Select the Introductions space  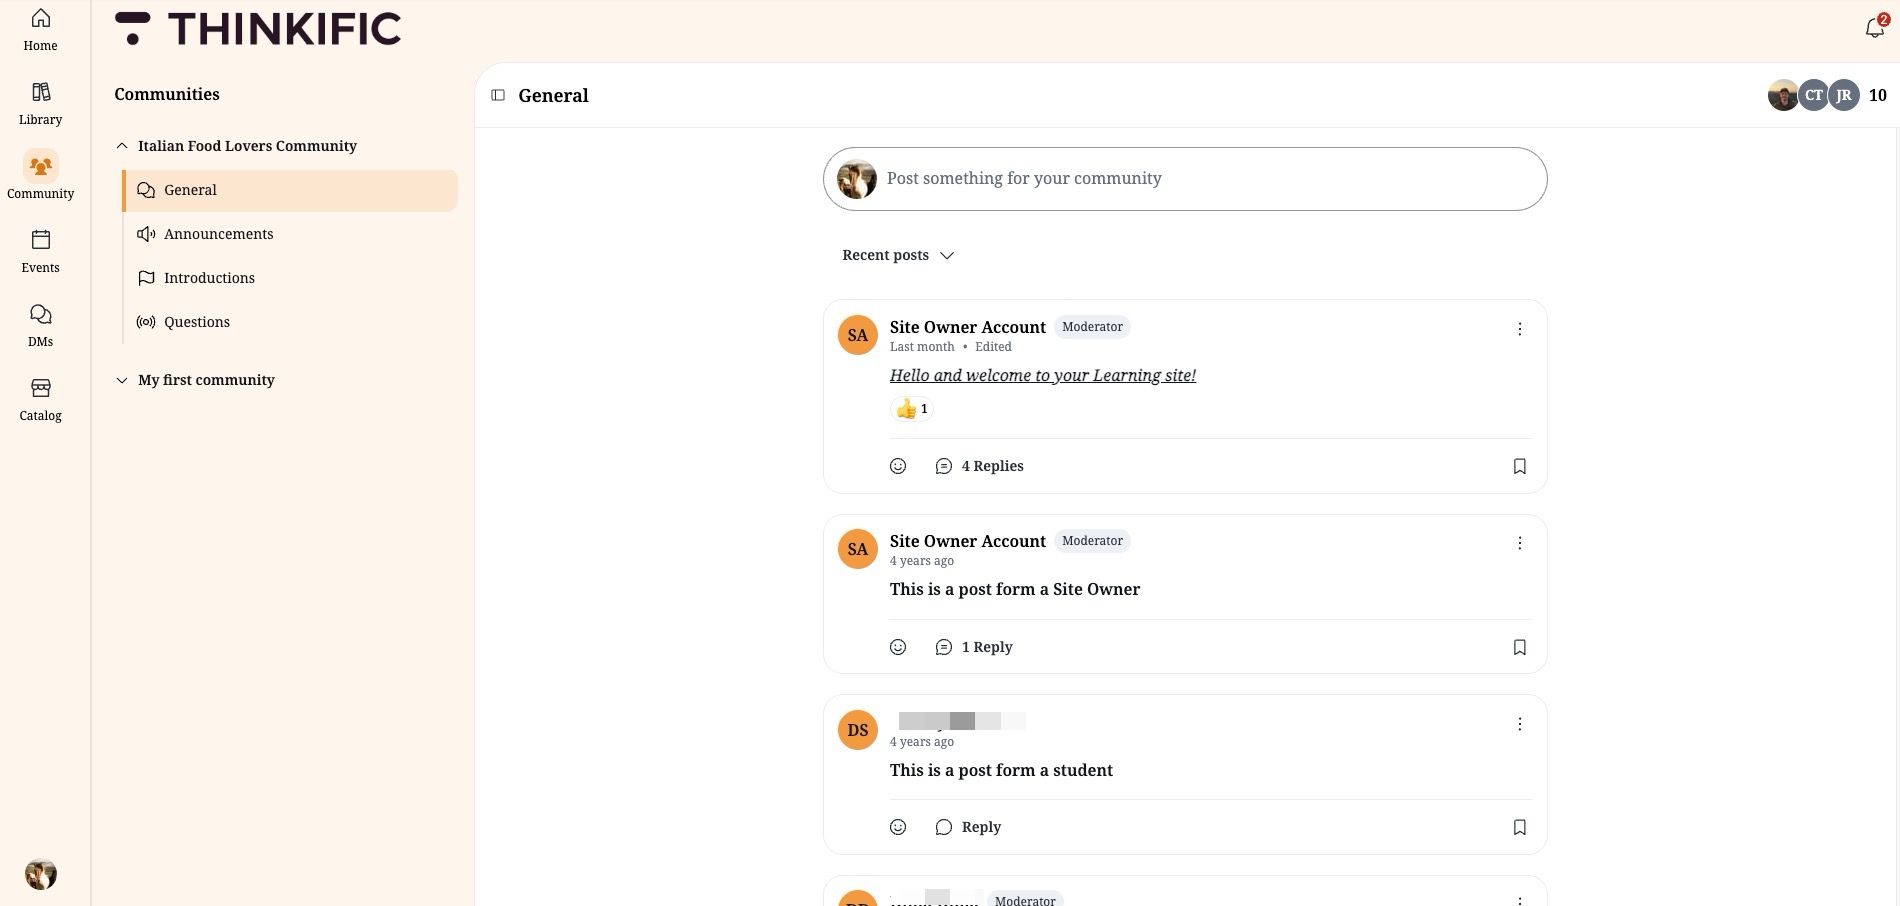pos(290,278)
